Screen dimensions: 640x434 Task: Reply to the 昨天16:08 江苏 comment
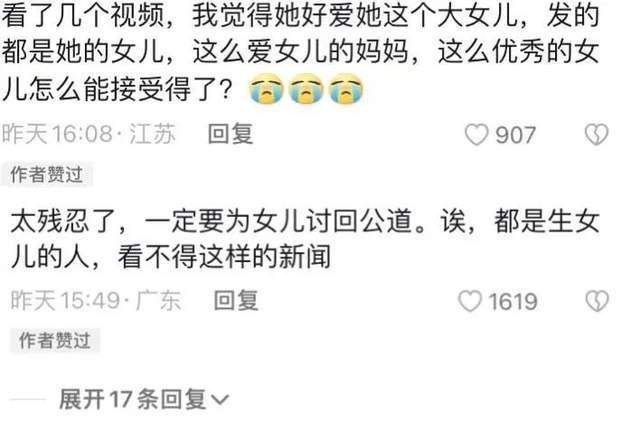click(231, 134)
